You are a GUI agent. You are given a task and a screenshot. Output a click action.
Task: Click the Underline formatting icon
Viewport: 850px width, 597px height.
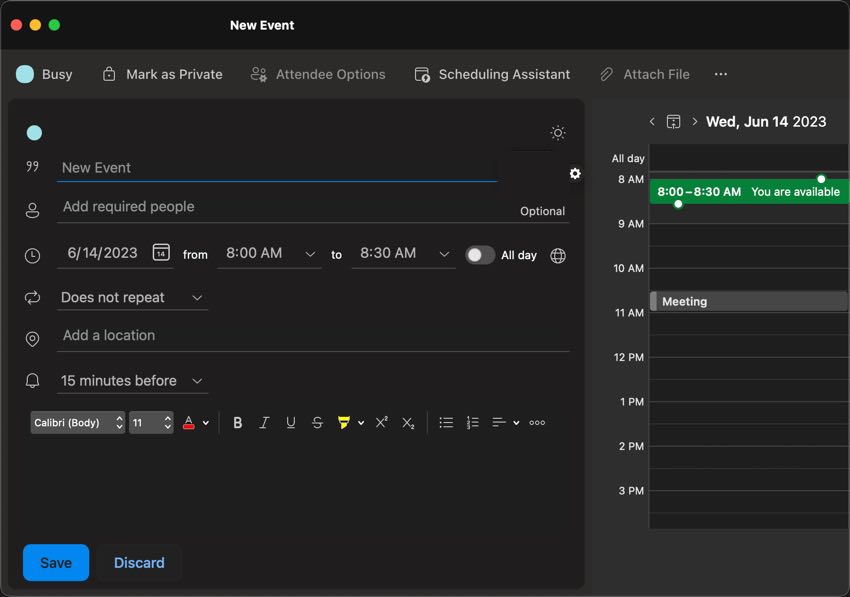click(291, 423)
